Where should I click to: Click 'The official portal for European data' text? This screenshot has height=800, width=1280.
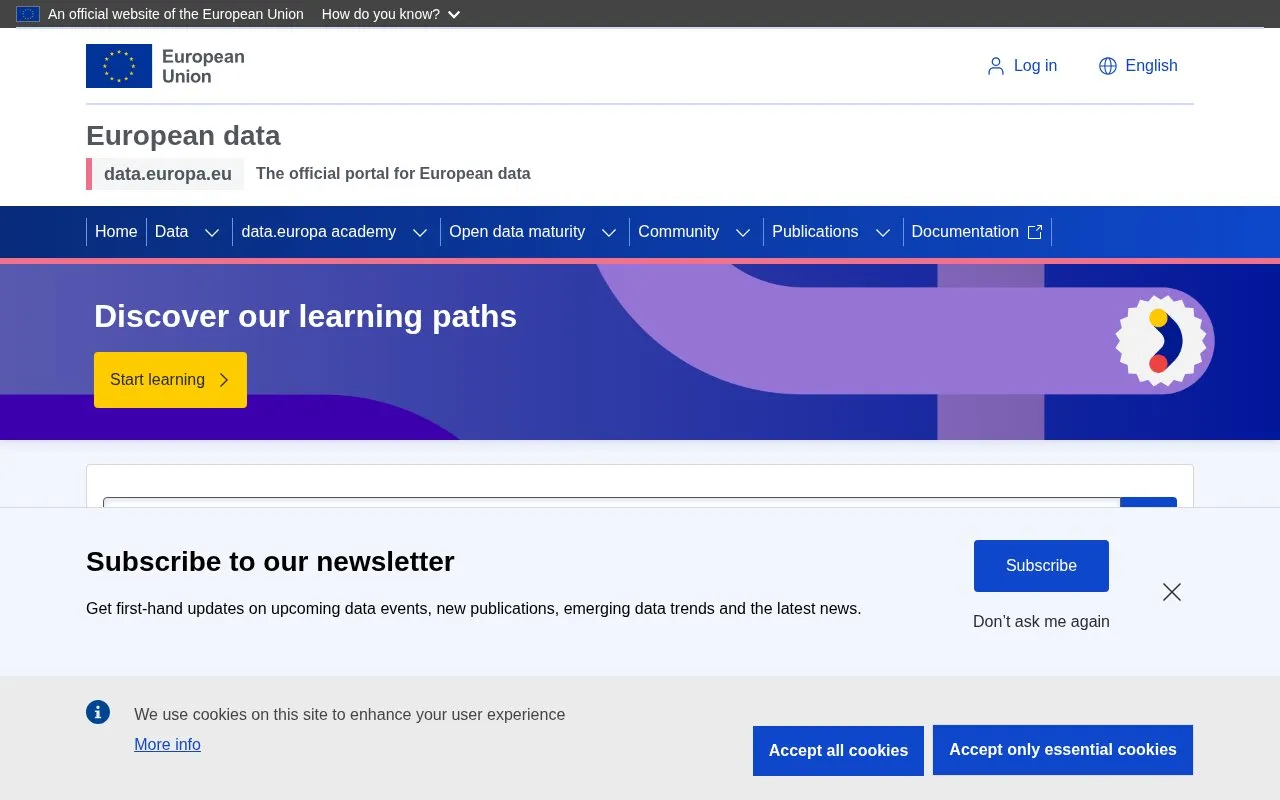tap(393, 174)
